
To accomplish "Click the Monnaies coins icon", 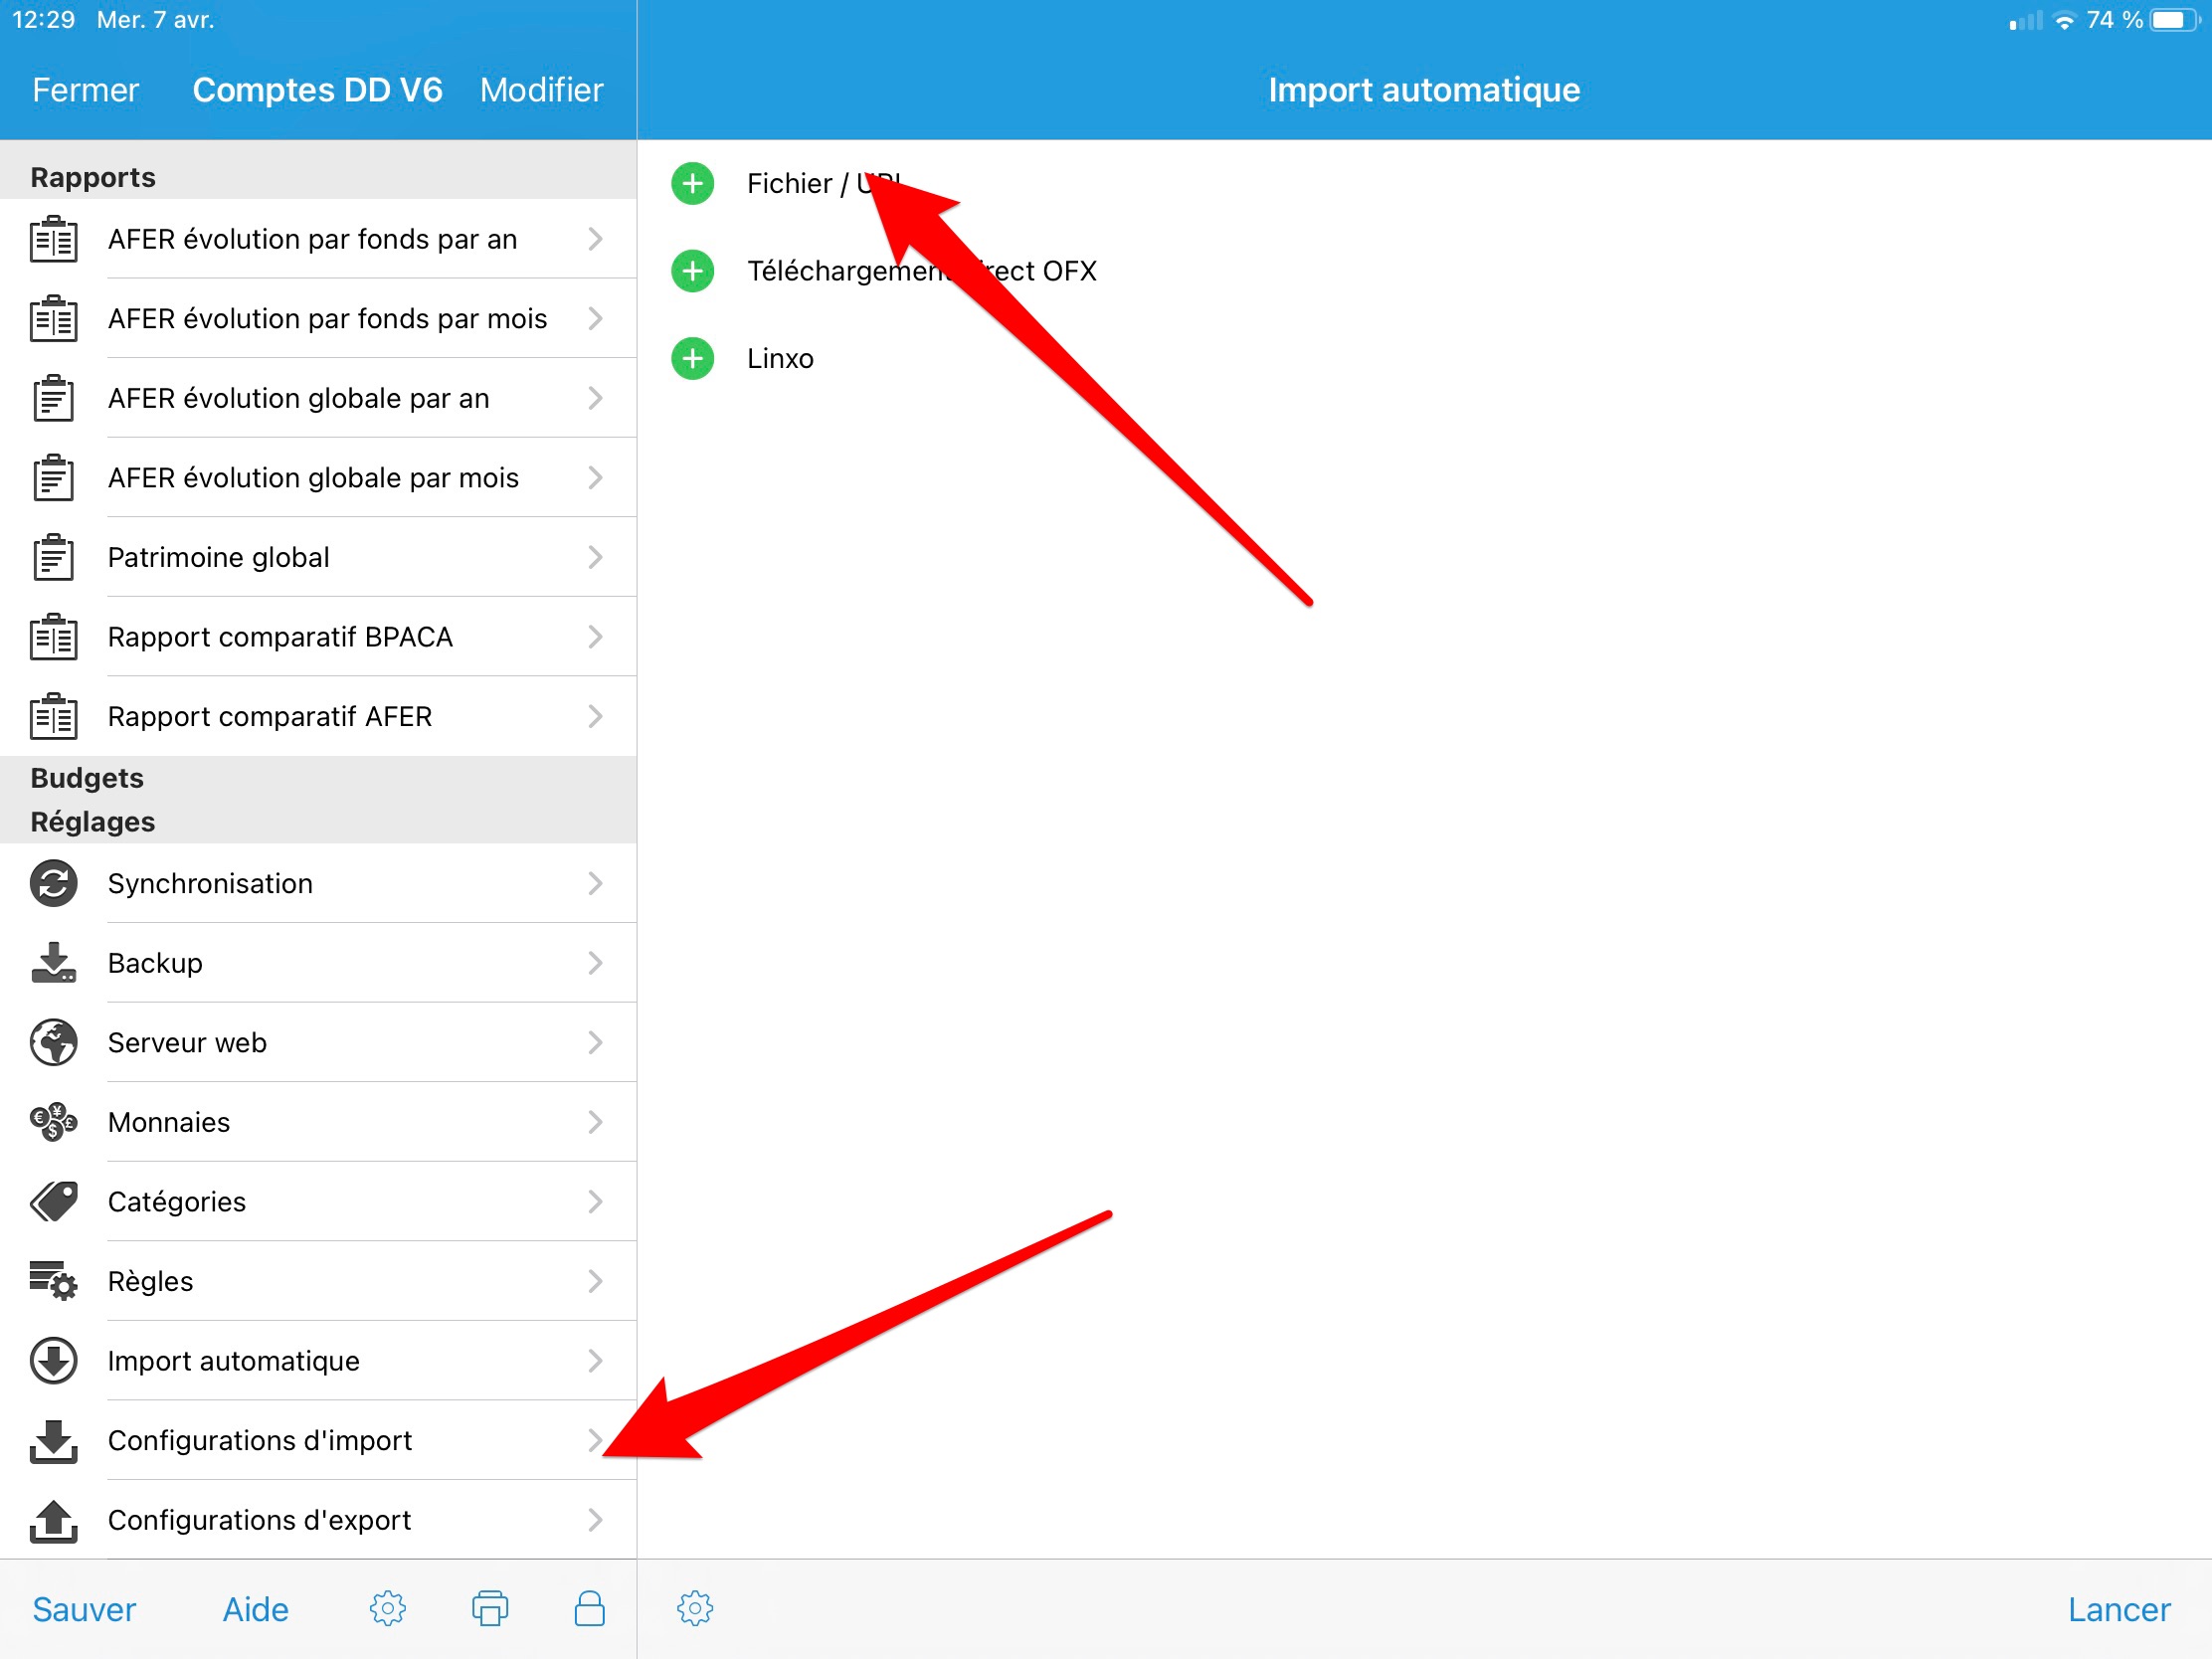I will (53, 1122).
